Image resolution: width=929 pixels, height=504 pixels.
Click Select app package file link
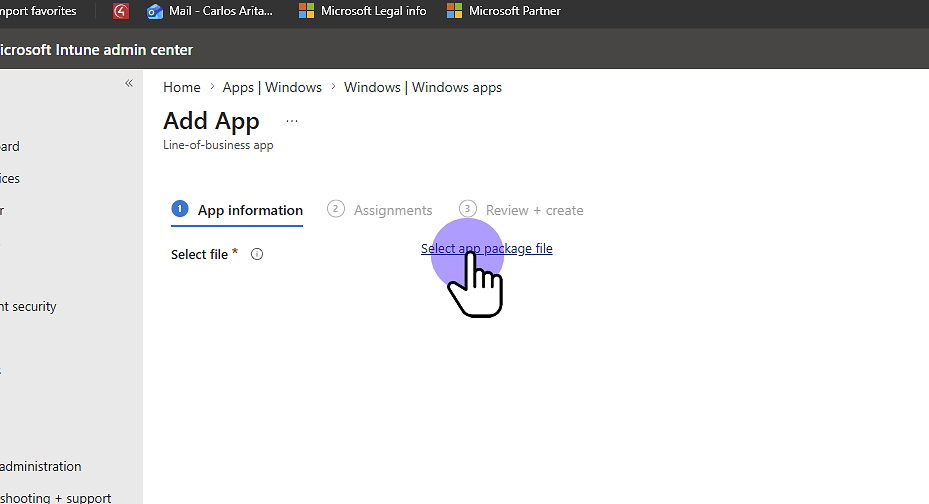coord(486,249)
